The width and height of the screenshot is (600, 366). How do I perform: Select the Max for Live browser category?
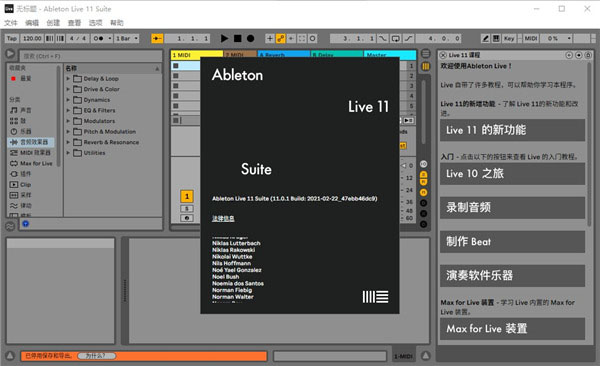tap(31, 163)
